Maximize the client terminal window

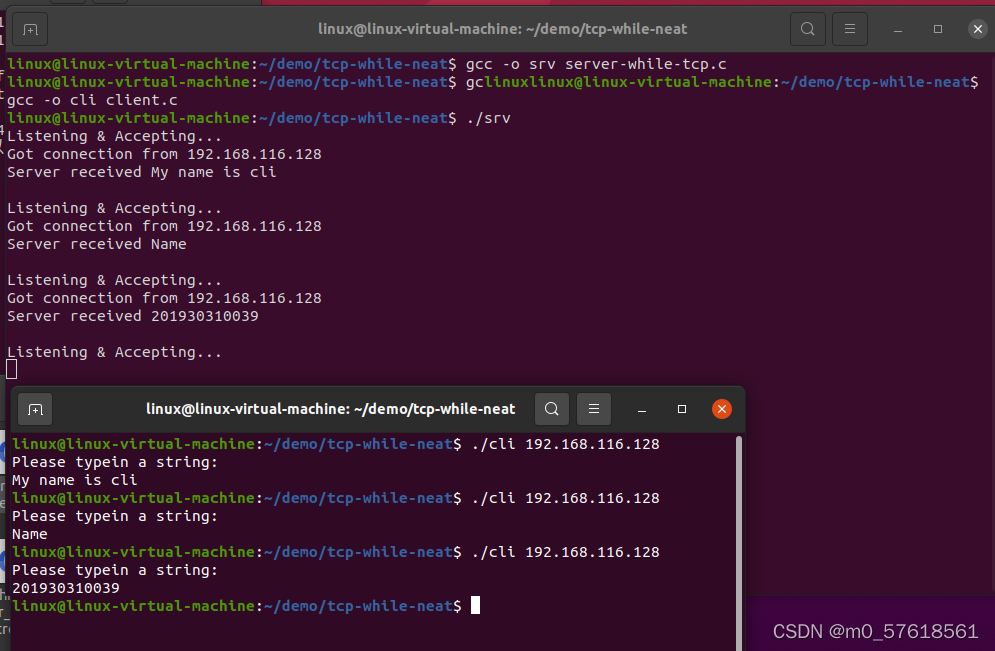pyautogui.click(x=682, y=409)
